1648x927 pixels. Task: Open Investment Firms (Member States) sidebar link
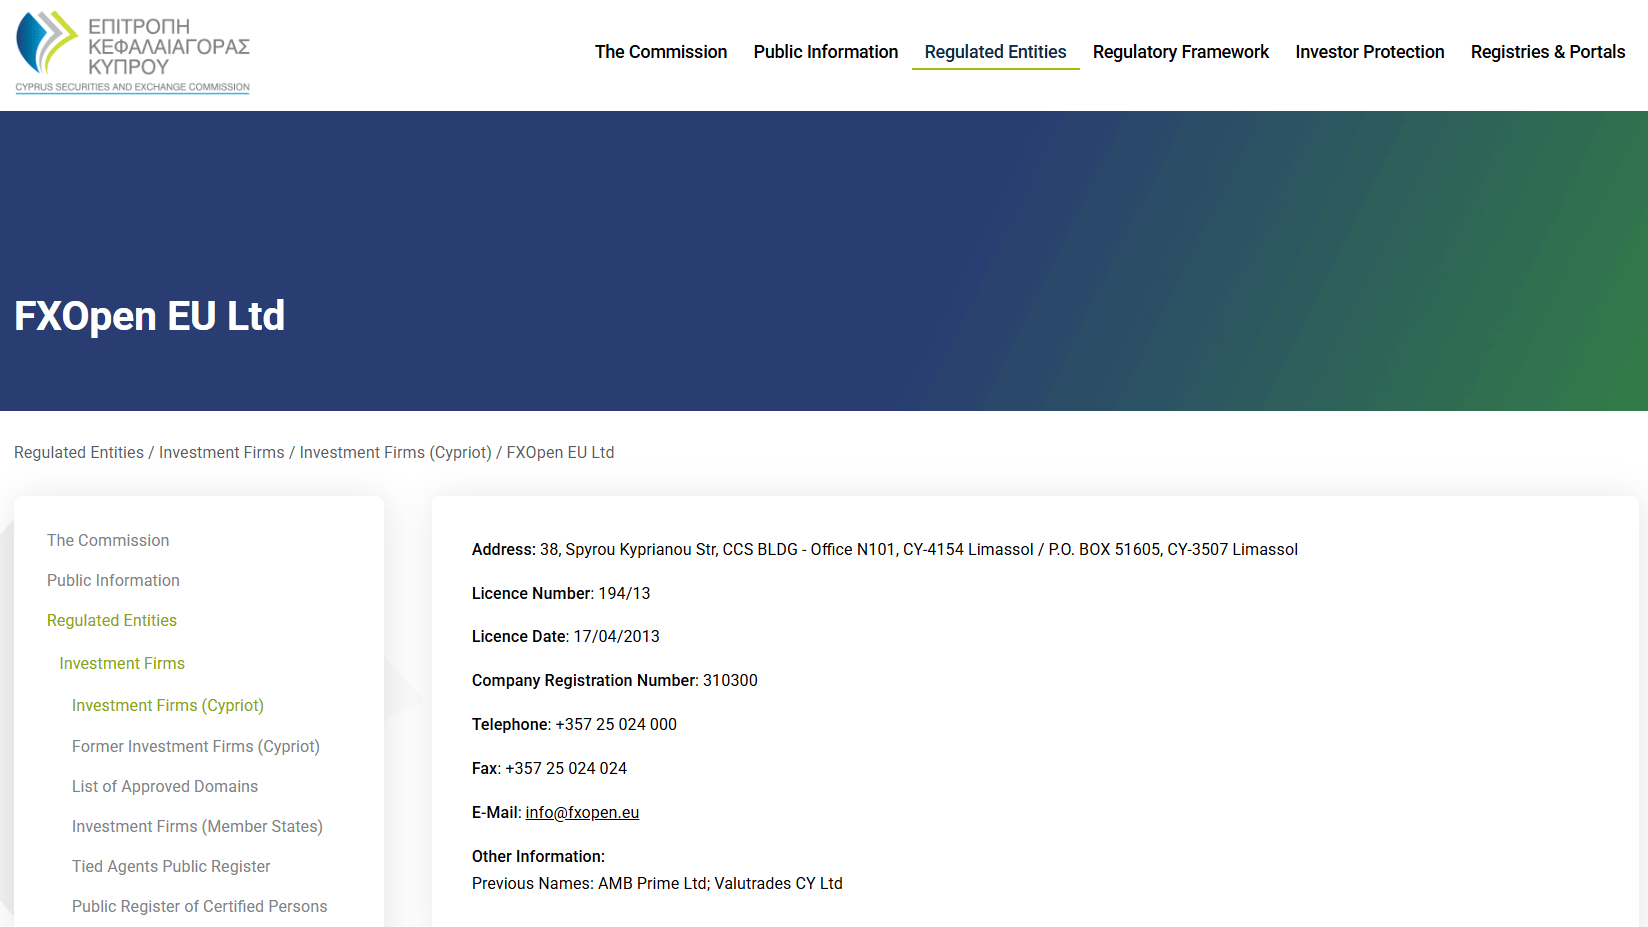tap(197, 826)
